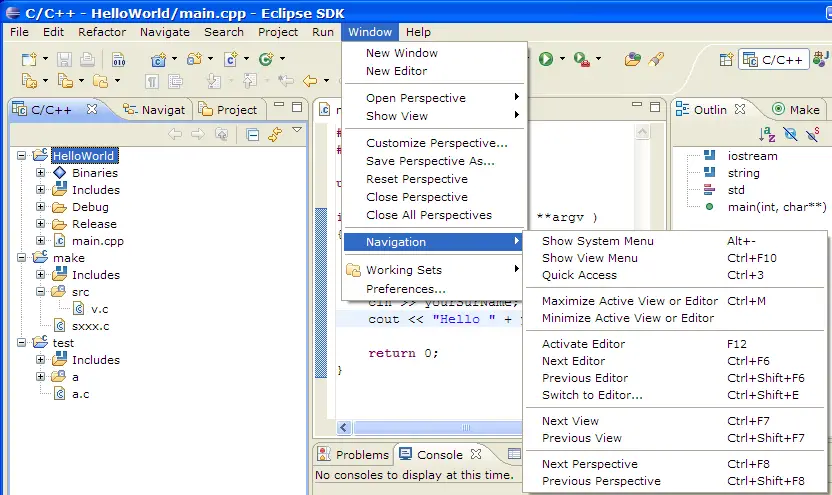Click the Link with Editor arrows icon

click(274, 134)
